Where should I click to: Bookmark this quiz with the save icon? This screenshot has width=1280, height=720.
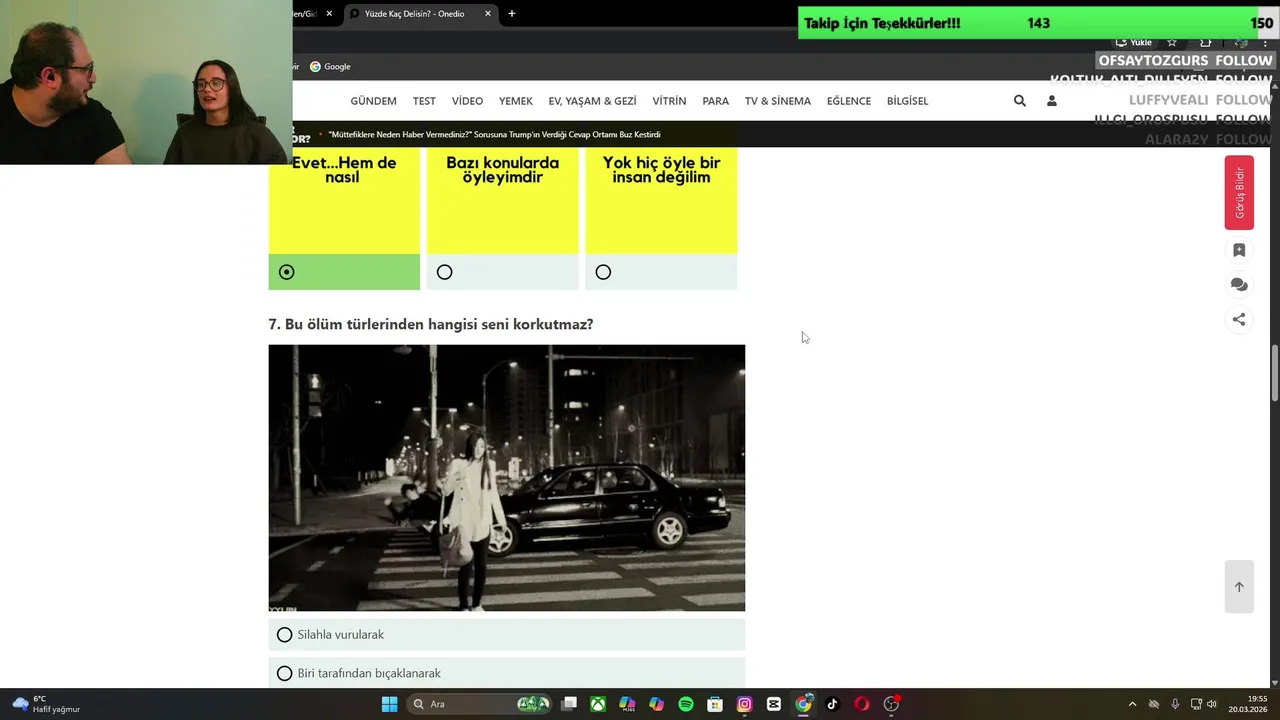click(1239, 250)
